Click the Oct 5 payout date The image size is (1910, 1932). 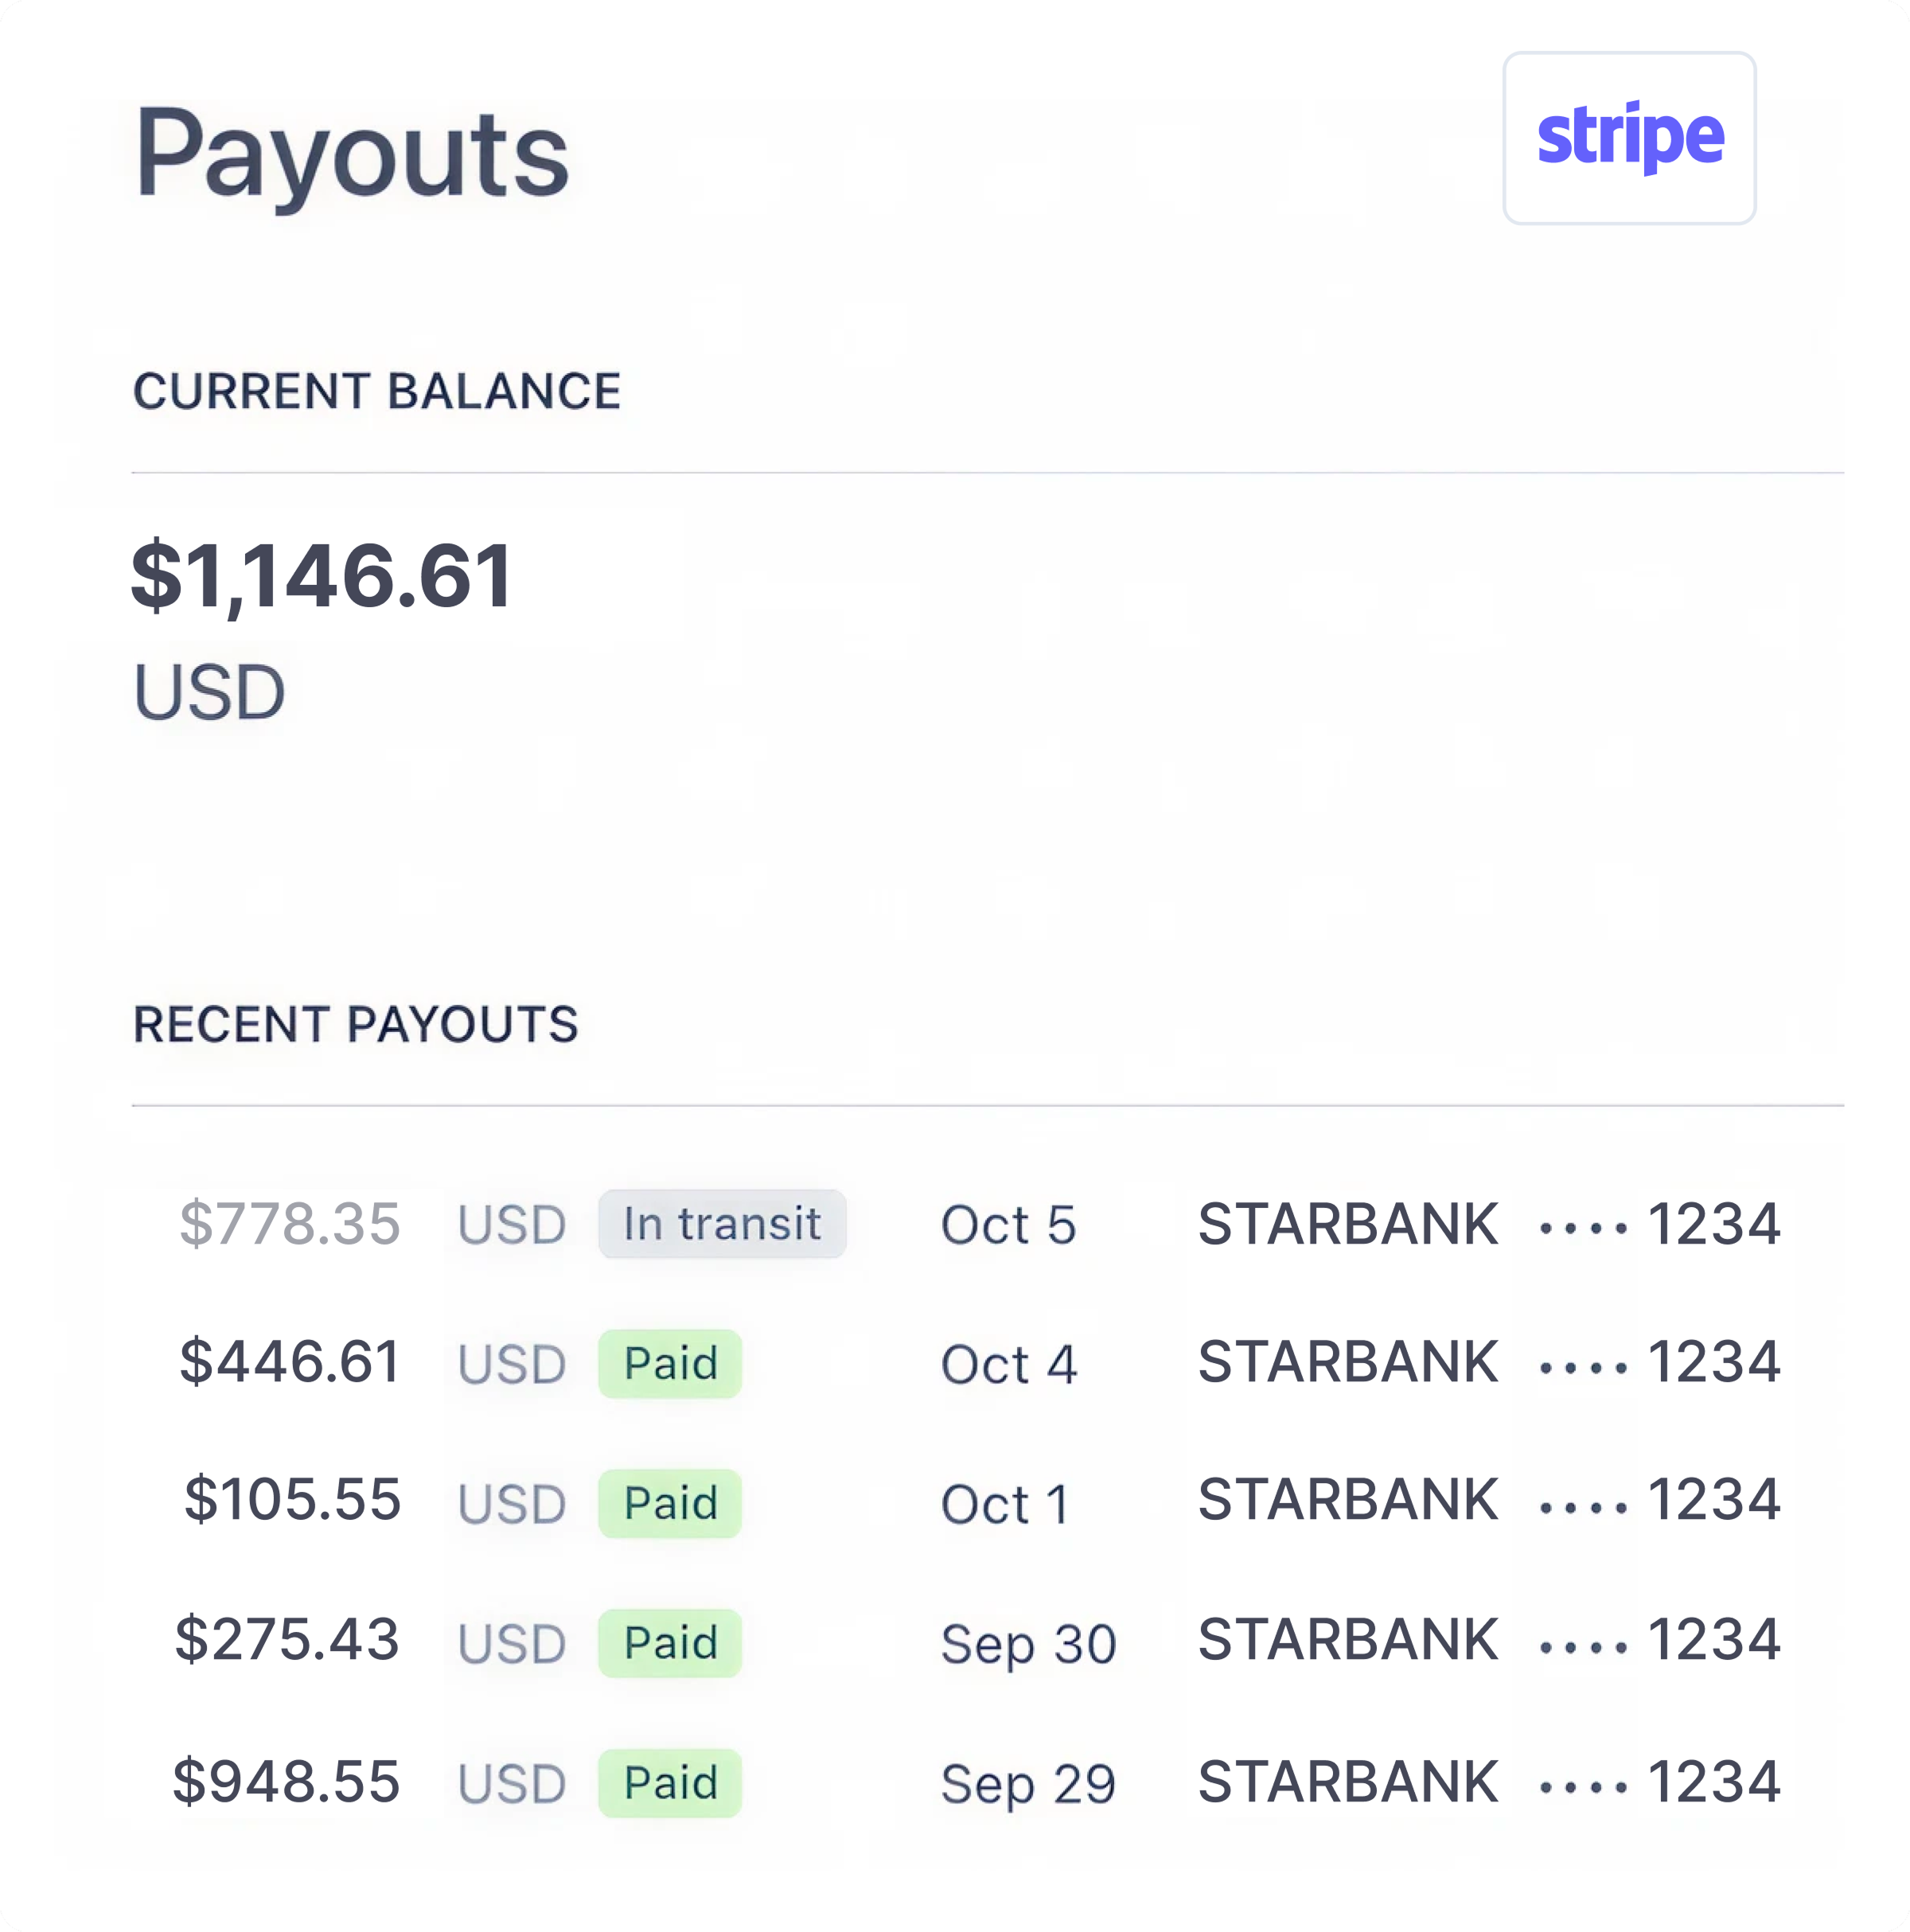[x=1008, y=1224]
